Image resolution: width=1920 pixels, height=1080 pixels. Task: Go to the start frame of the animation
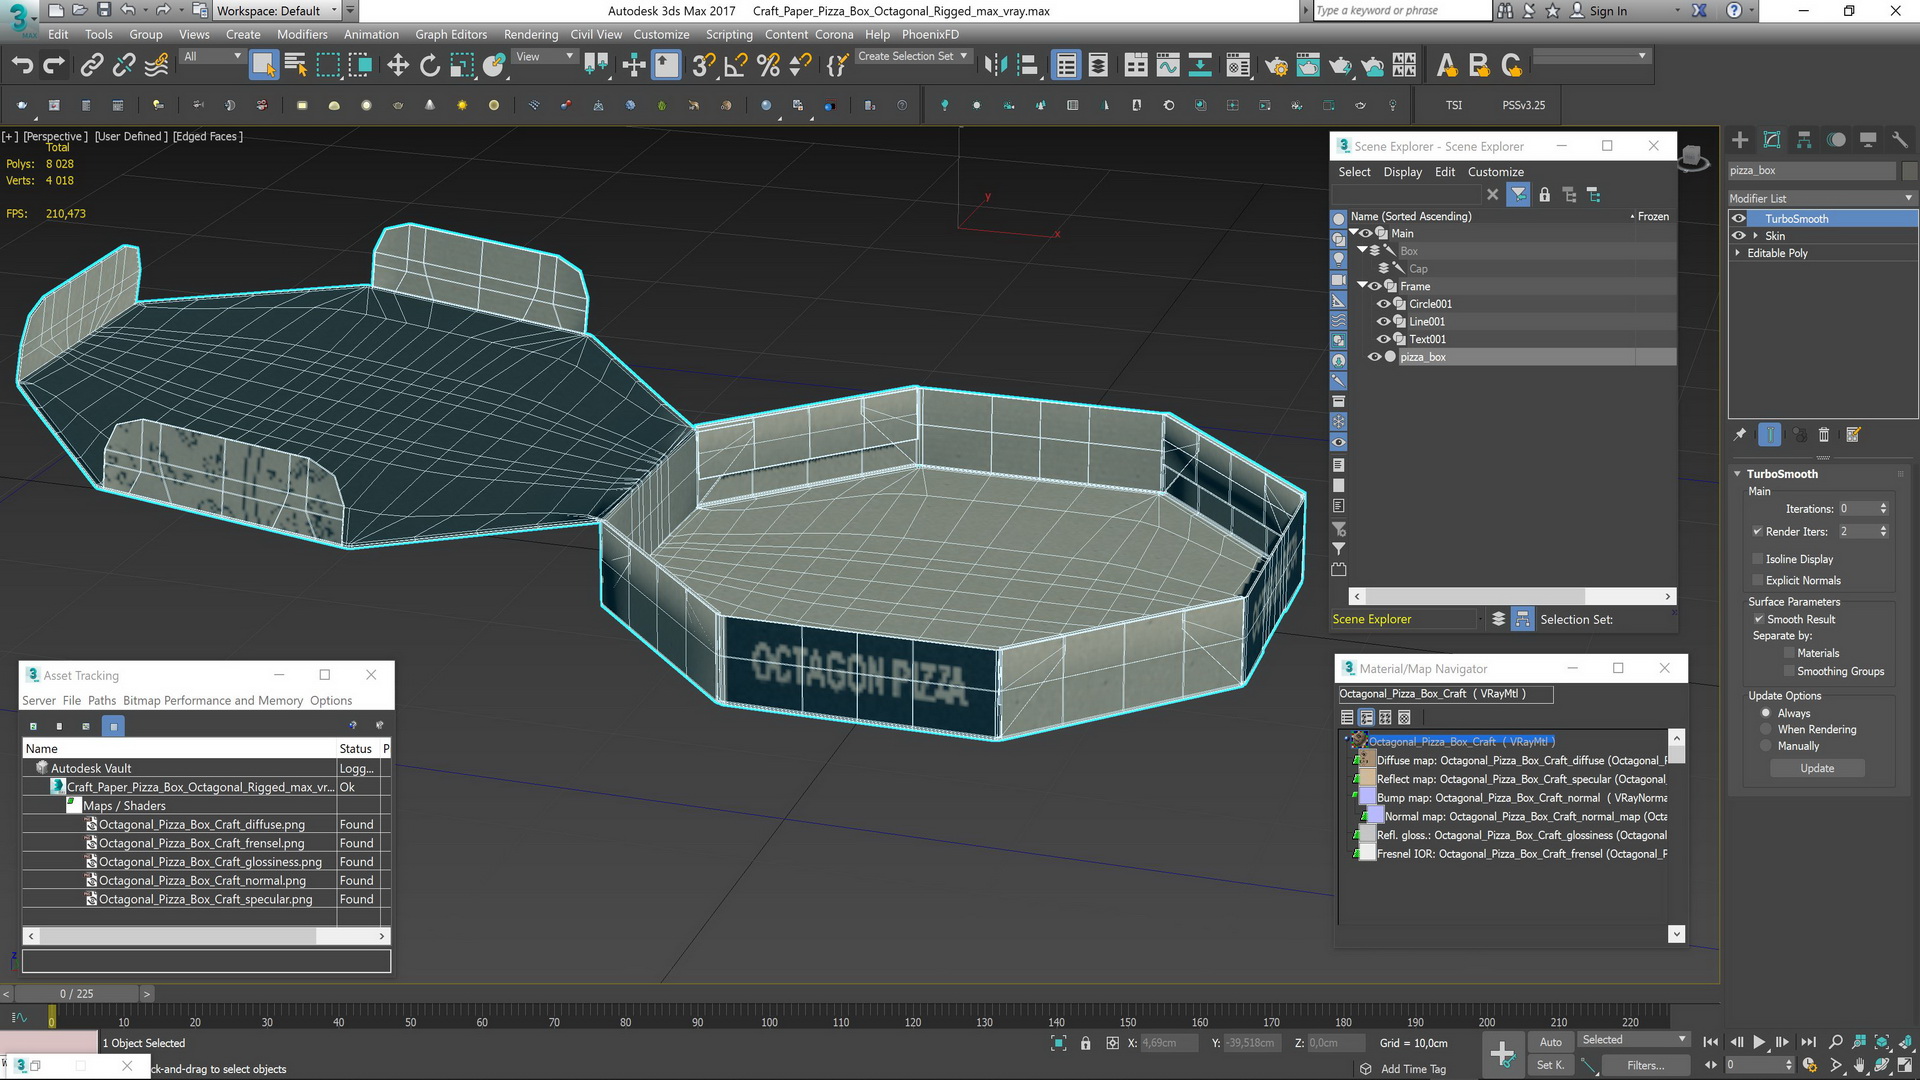pyautogui.click(x=1711, y=1042)
